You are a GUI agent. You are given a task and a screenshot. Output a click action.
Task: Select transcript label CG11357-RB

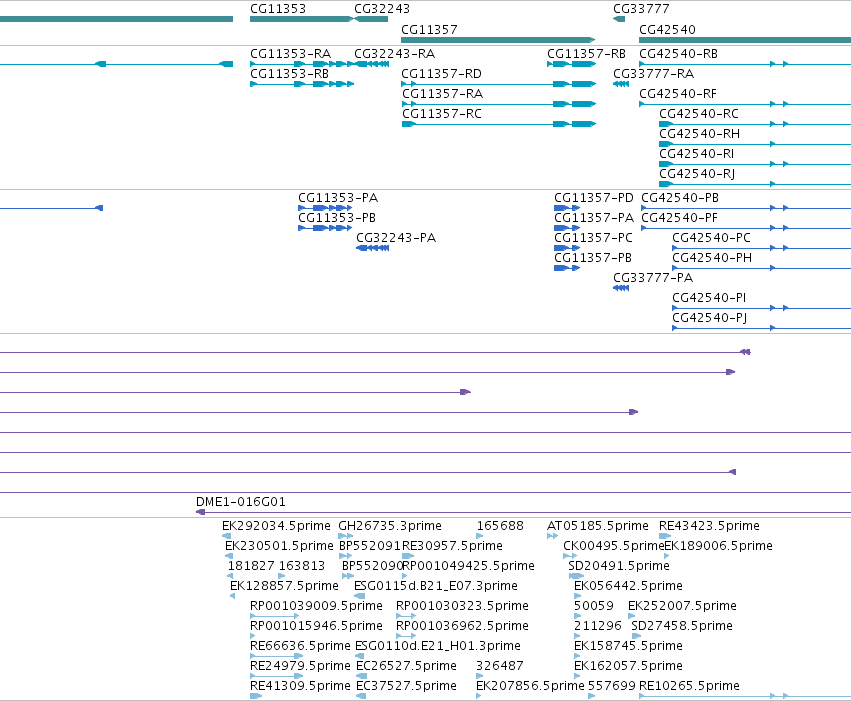point(587,54)
